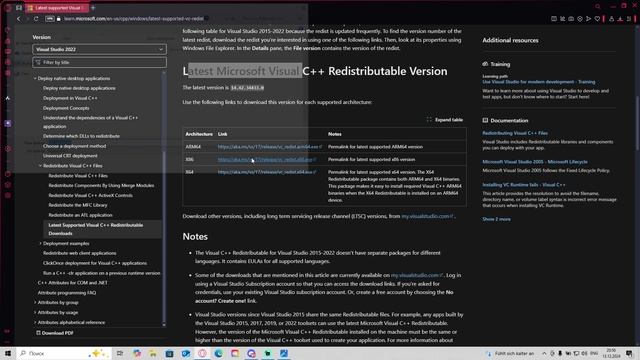Toggle the VPN badge in the address bar

(50, 19)
